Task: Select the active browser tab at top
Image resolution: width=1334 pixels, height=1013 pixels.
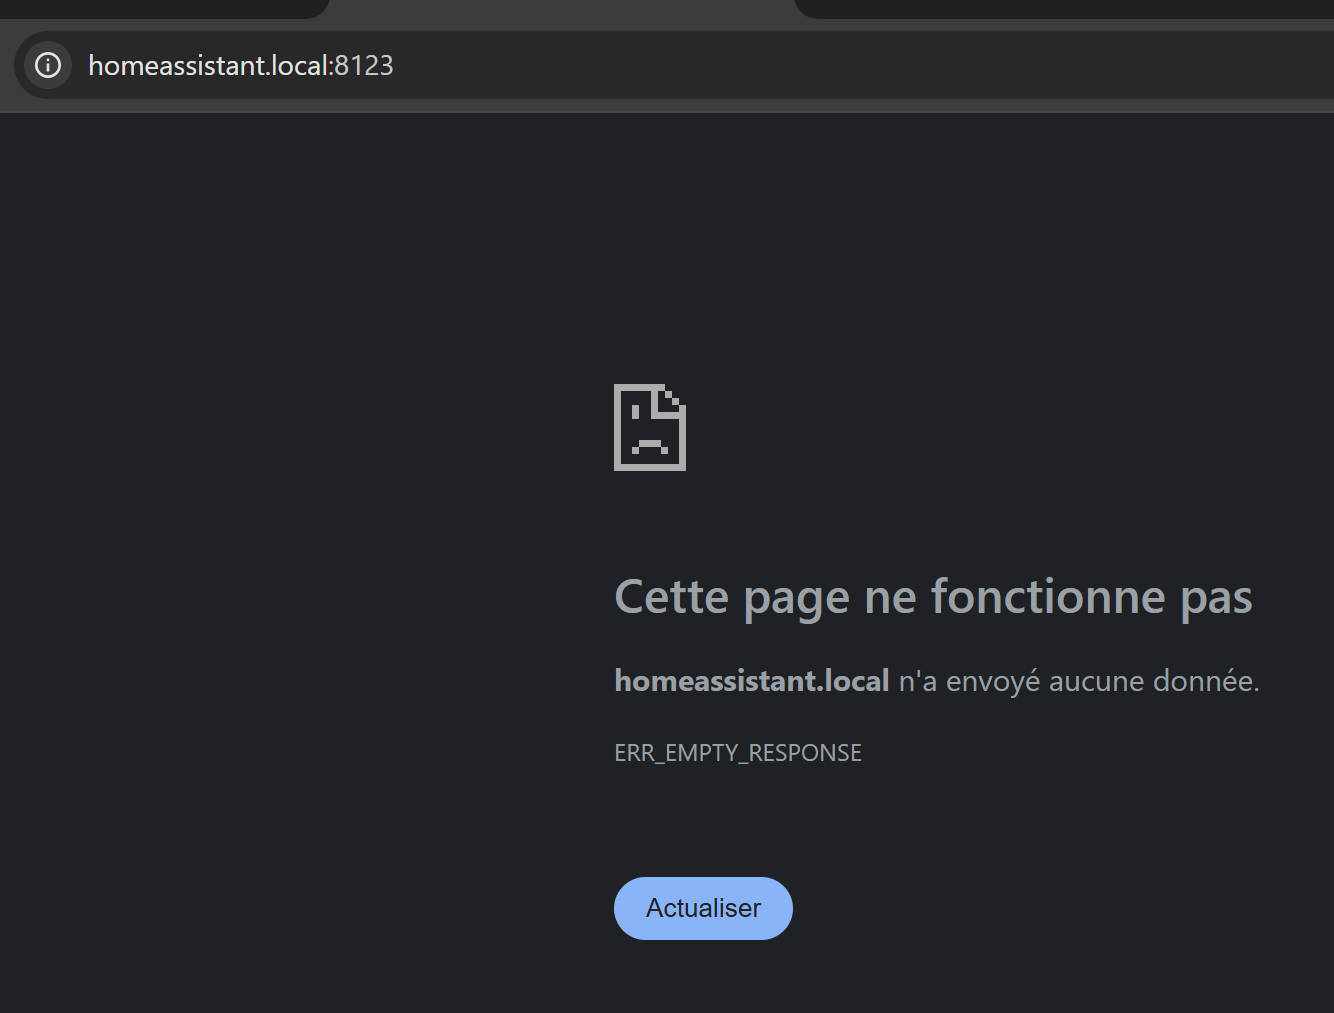Action: point(560,8)
